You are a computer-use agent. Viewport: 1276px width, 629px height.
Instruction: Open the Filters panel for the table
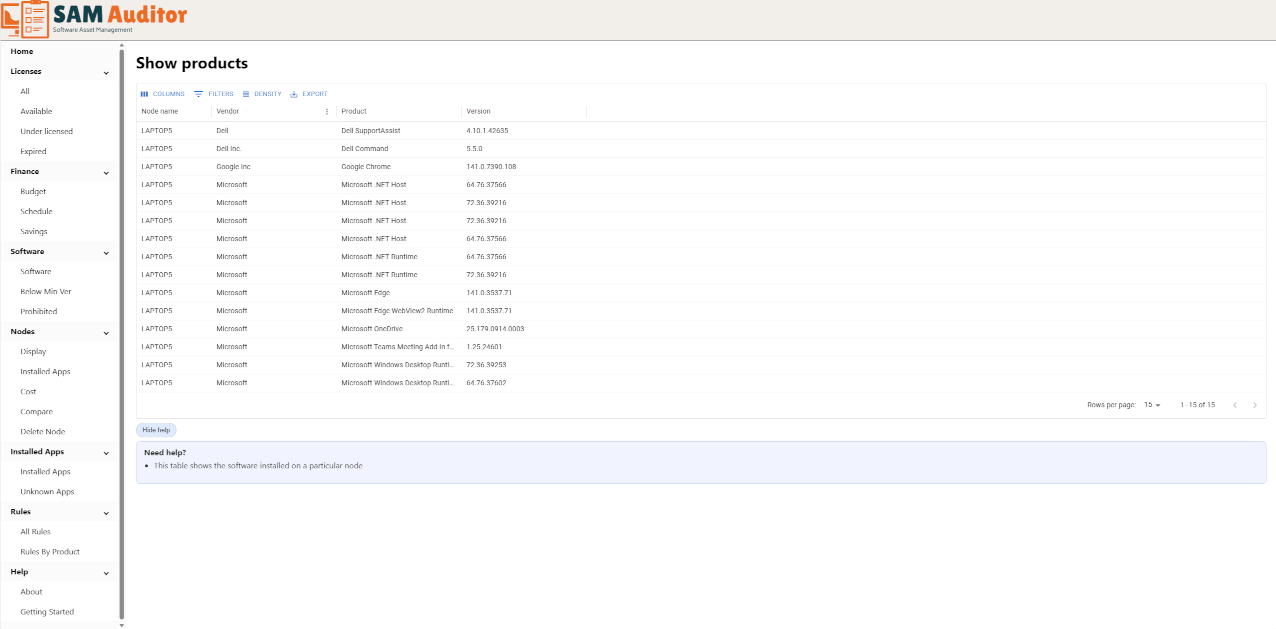tap(213, 94)
